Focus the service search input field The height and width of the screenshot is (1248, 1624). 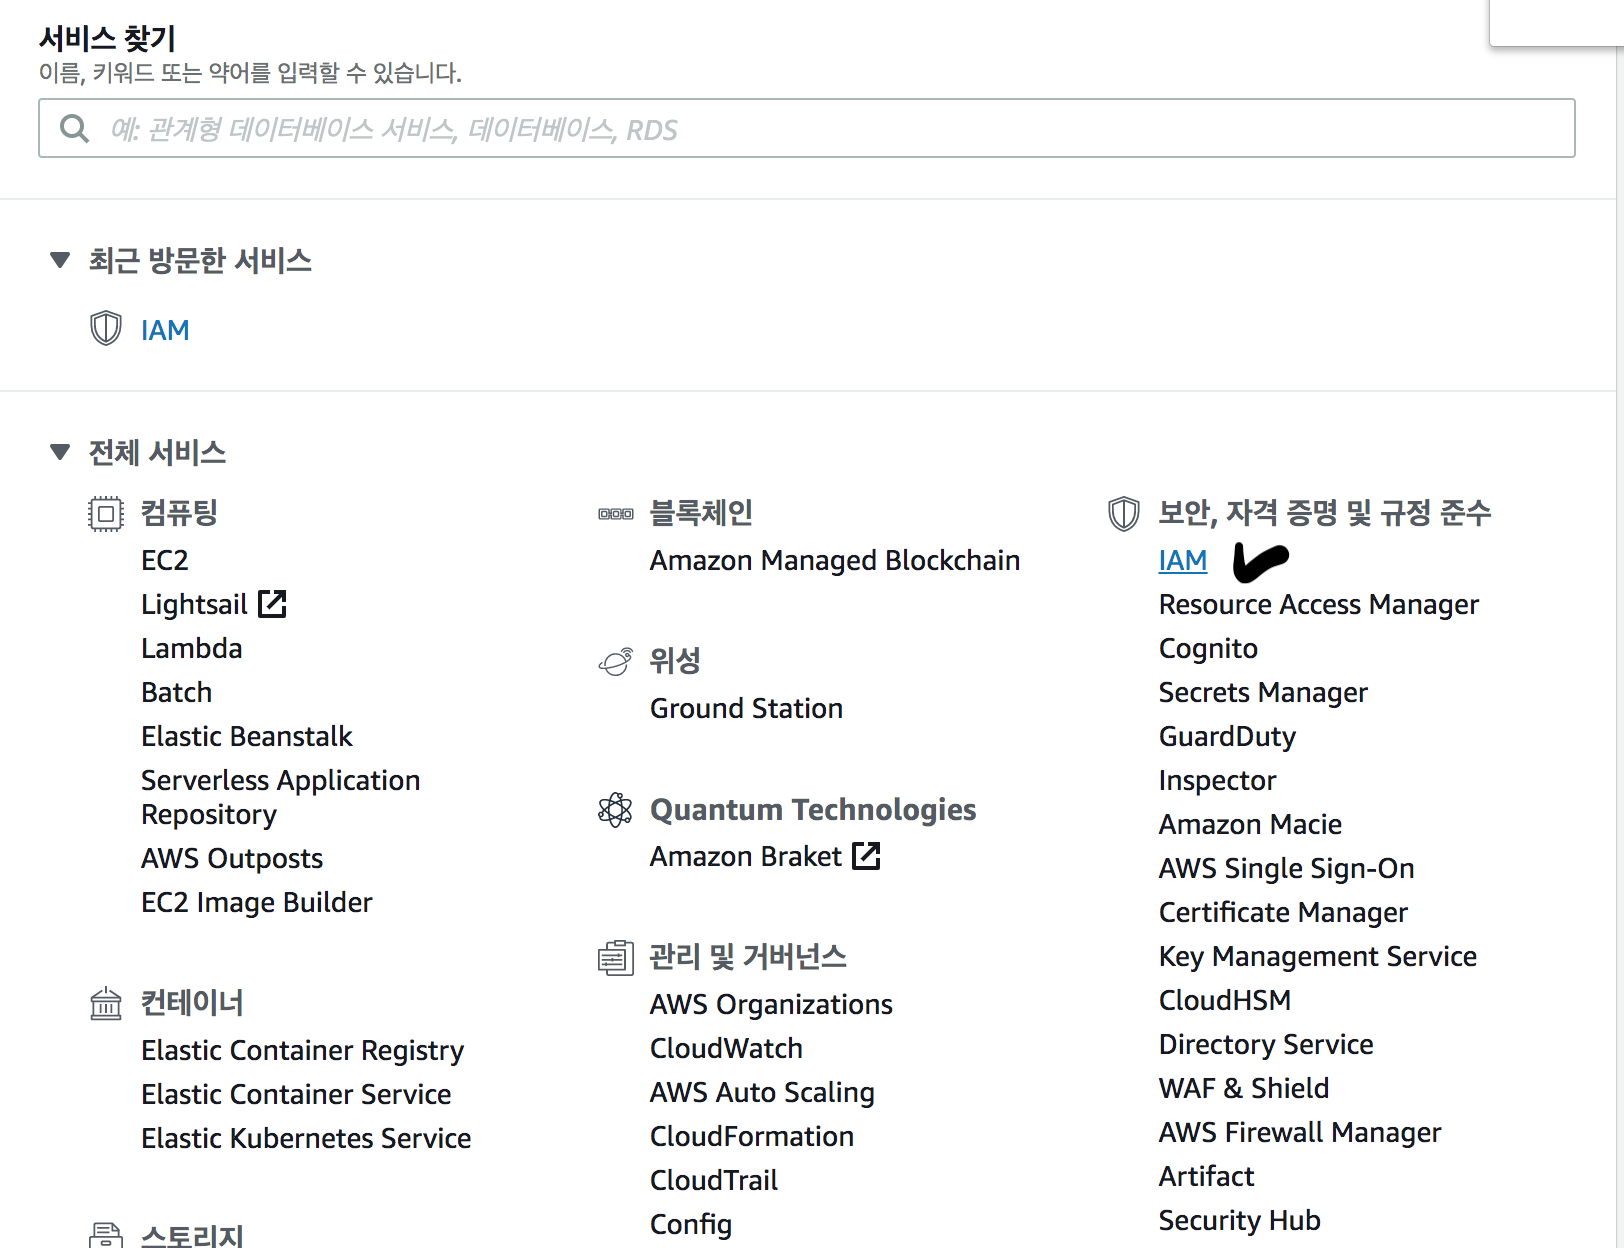tap(807, 128)
